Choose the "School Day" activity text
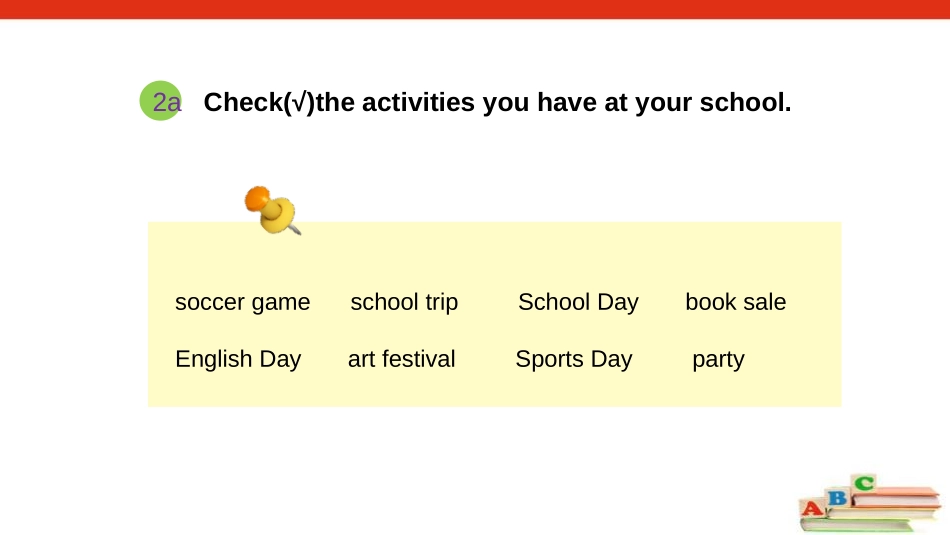This screenshot has height=535, width=950. [578, 302]
